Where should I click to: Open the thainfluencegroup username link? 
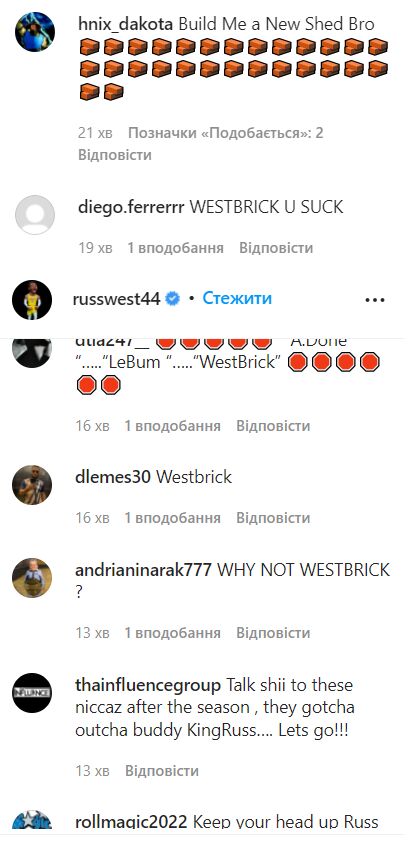coord(148,685)
